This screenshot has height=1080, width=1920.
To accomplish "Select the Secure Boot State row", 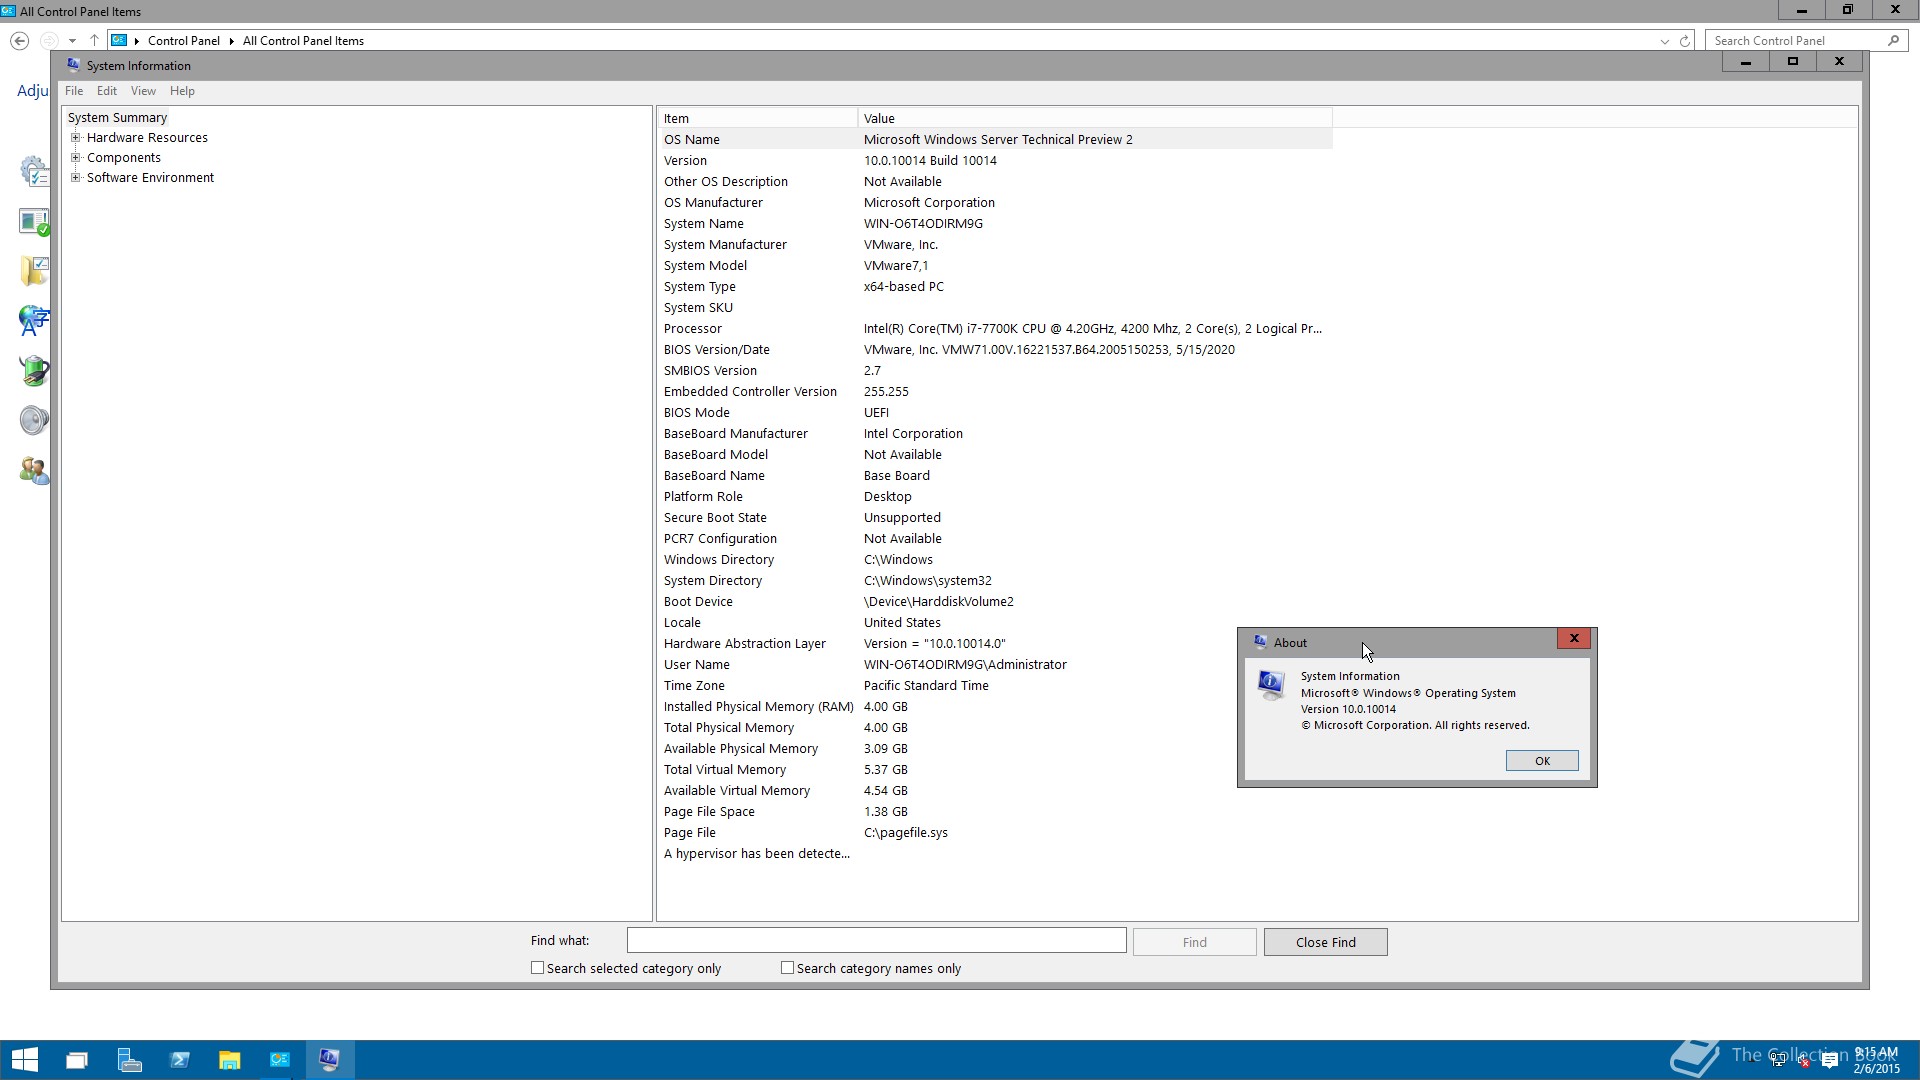I will pos(995,518).
